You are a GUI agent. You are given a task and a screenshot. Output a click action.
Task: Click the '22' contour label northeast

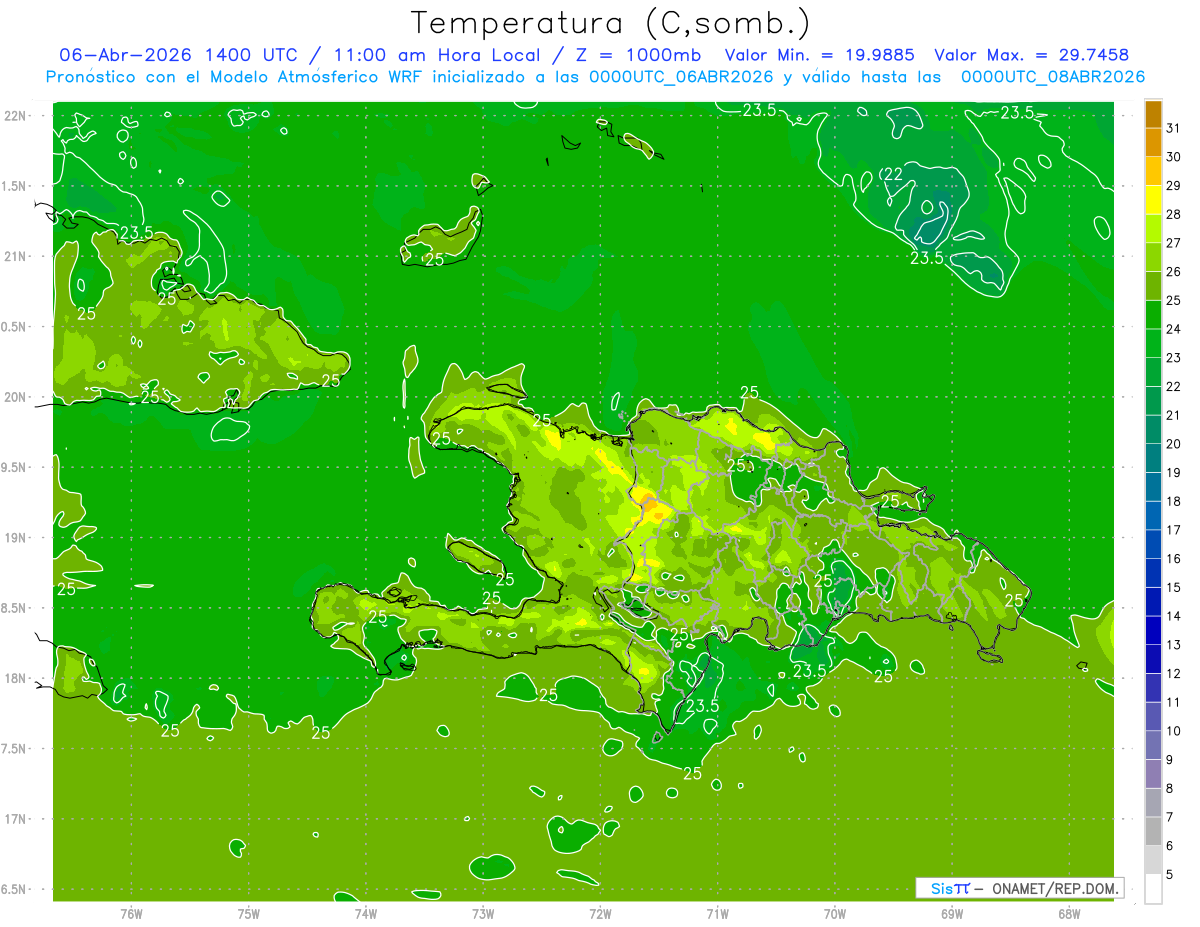pos(893,176)
